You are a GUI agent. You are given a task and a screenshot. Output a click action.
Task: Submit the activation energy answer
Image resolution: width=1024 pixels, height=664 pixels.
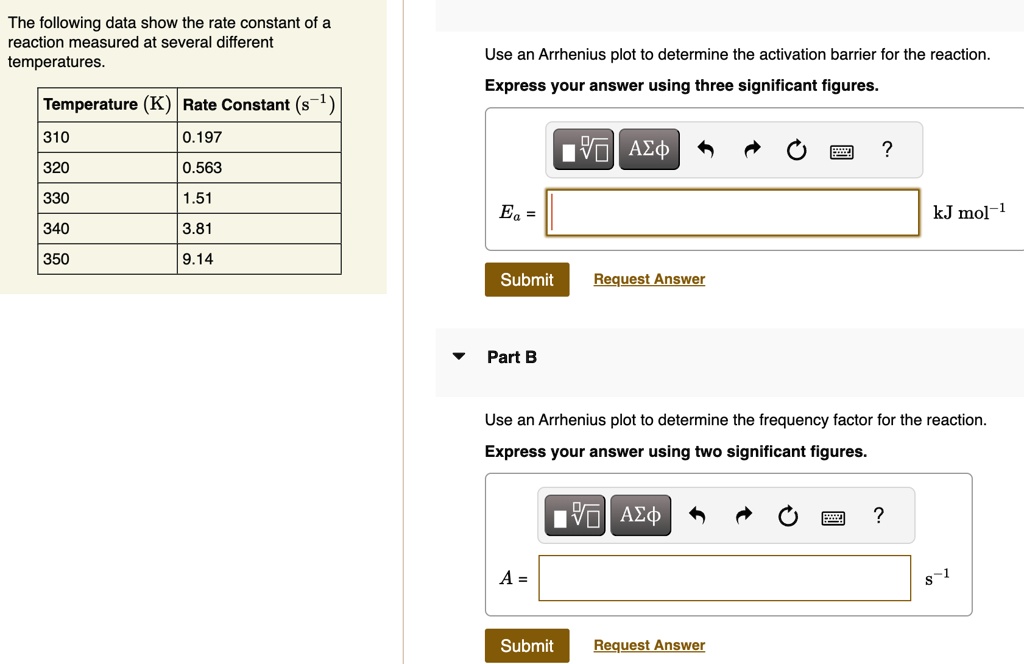click(x=527, y=280)
